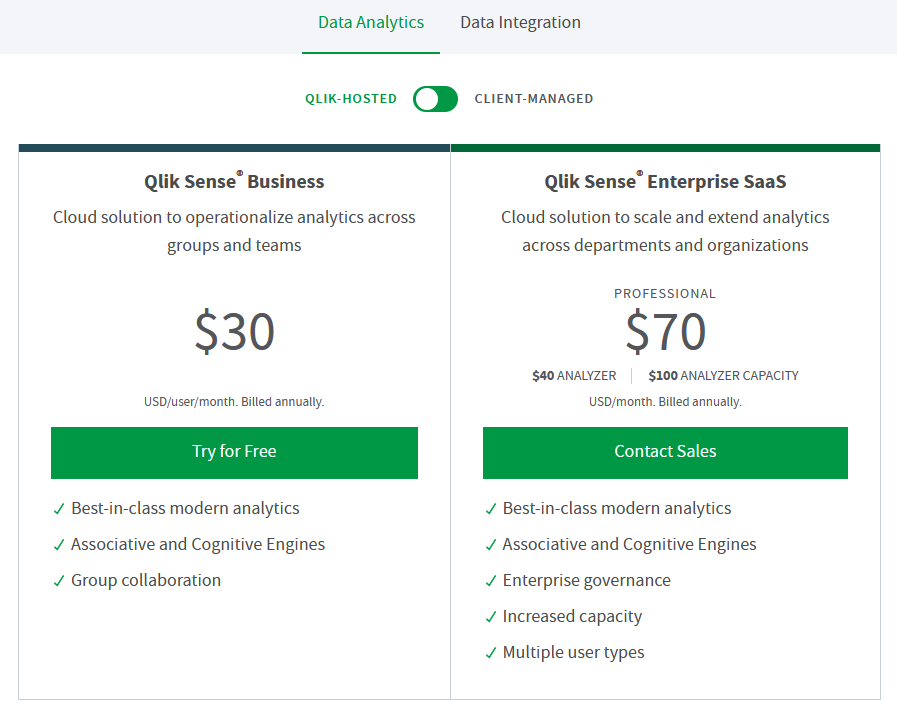Click the PROFESSIONAL label above the price
The height and width of the screenshot is (716, 897).
click(665, 294)
